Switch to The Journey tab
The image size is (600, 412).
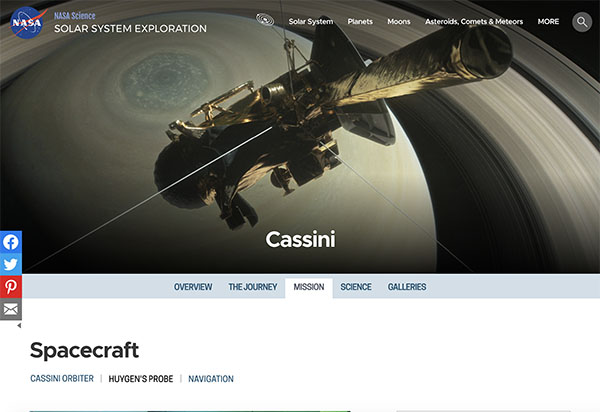[249, 287]
